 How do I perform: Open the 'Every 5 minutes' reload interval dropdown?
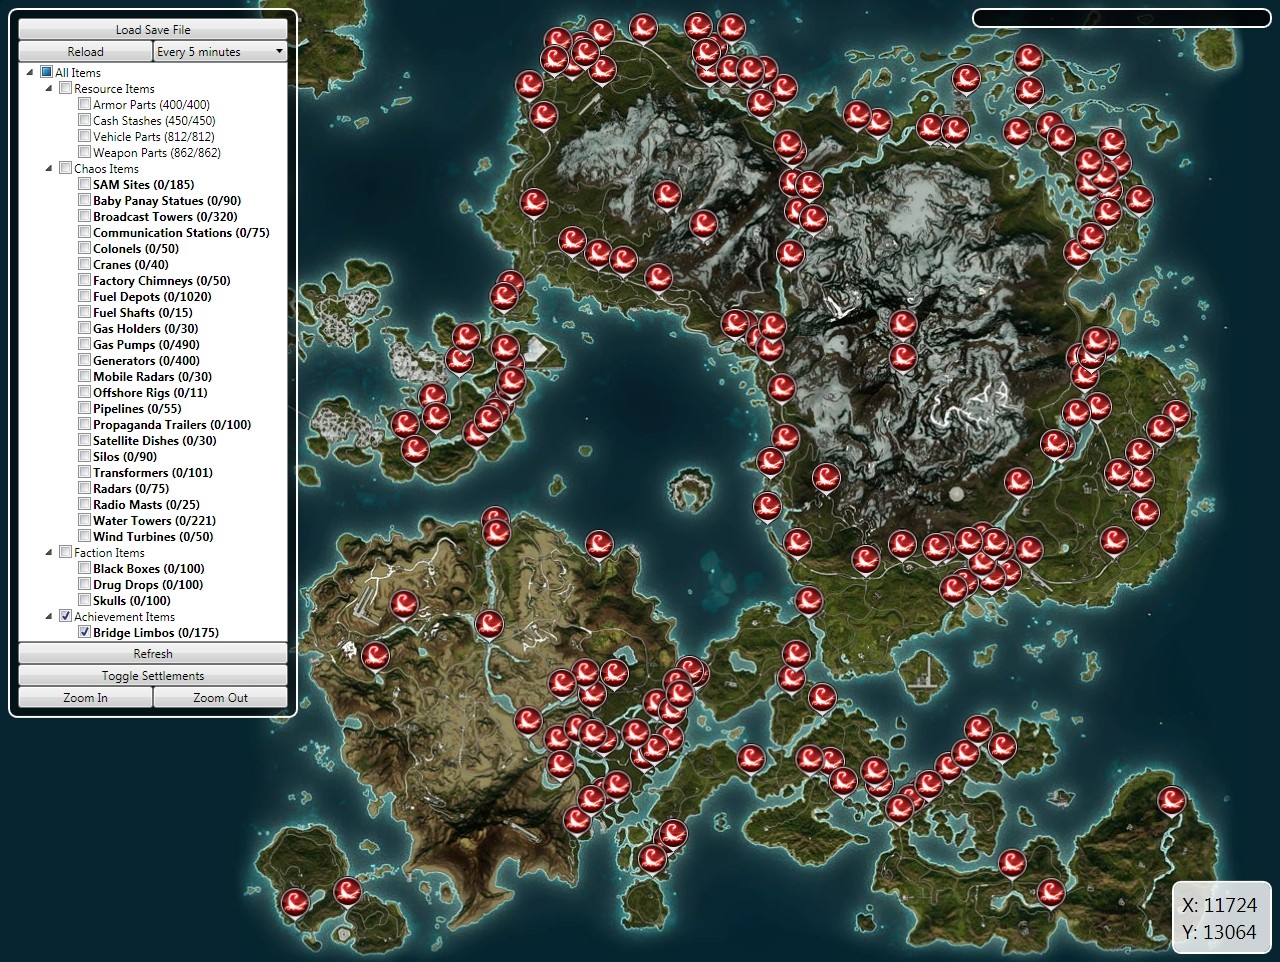pos(220,51)
